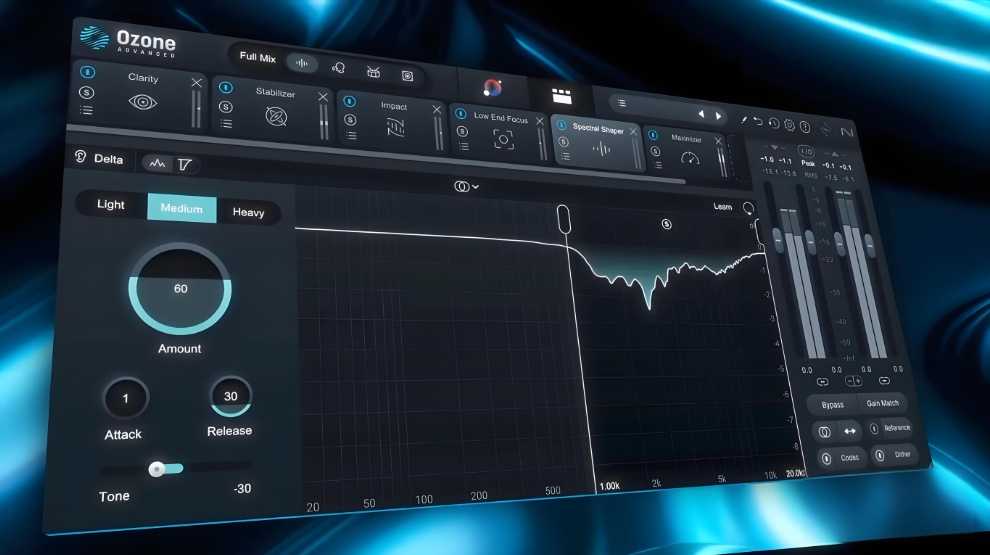Open the settings gear icon

[789, 125]
